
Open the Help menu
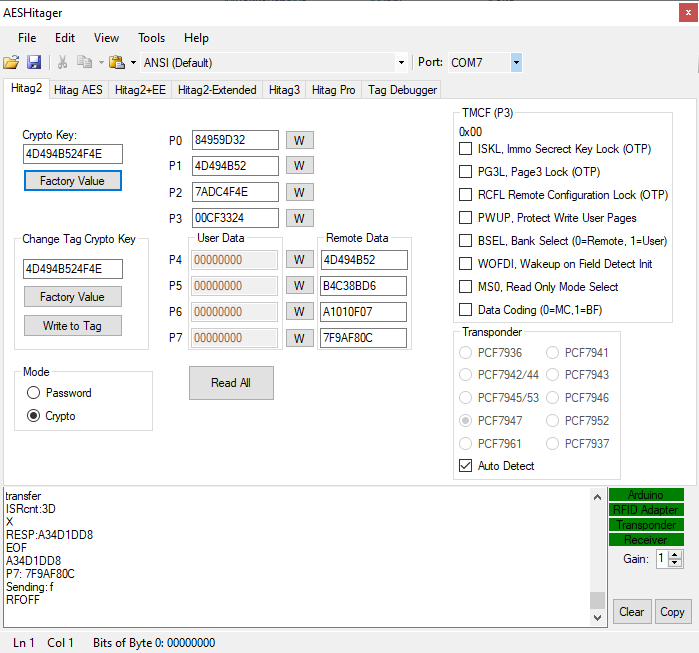[x=196, y=38]
